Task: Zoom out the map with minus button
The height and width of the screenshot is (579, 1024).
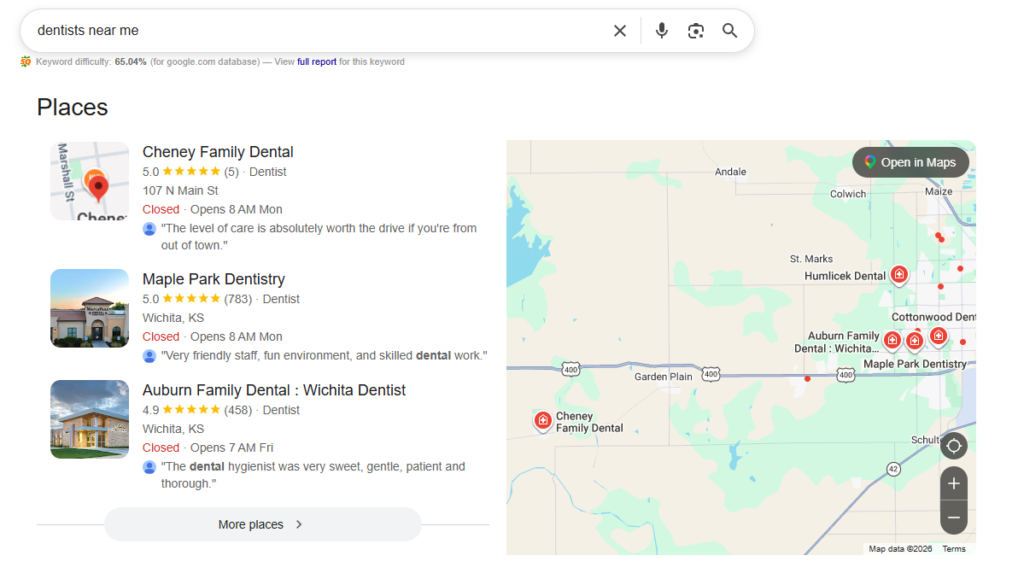Action: [953, 518]
